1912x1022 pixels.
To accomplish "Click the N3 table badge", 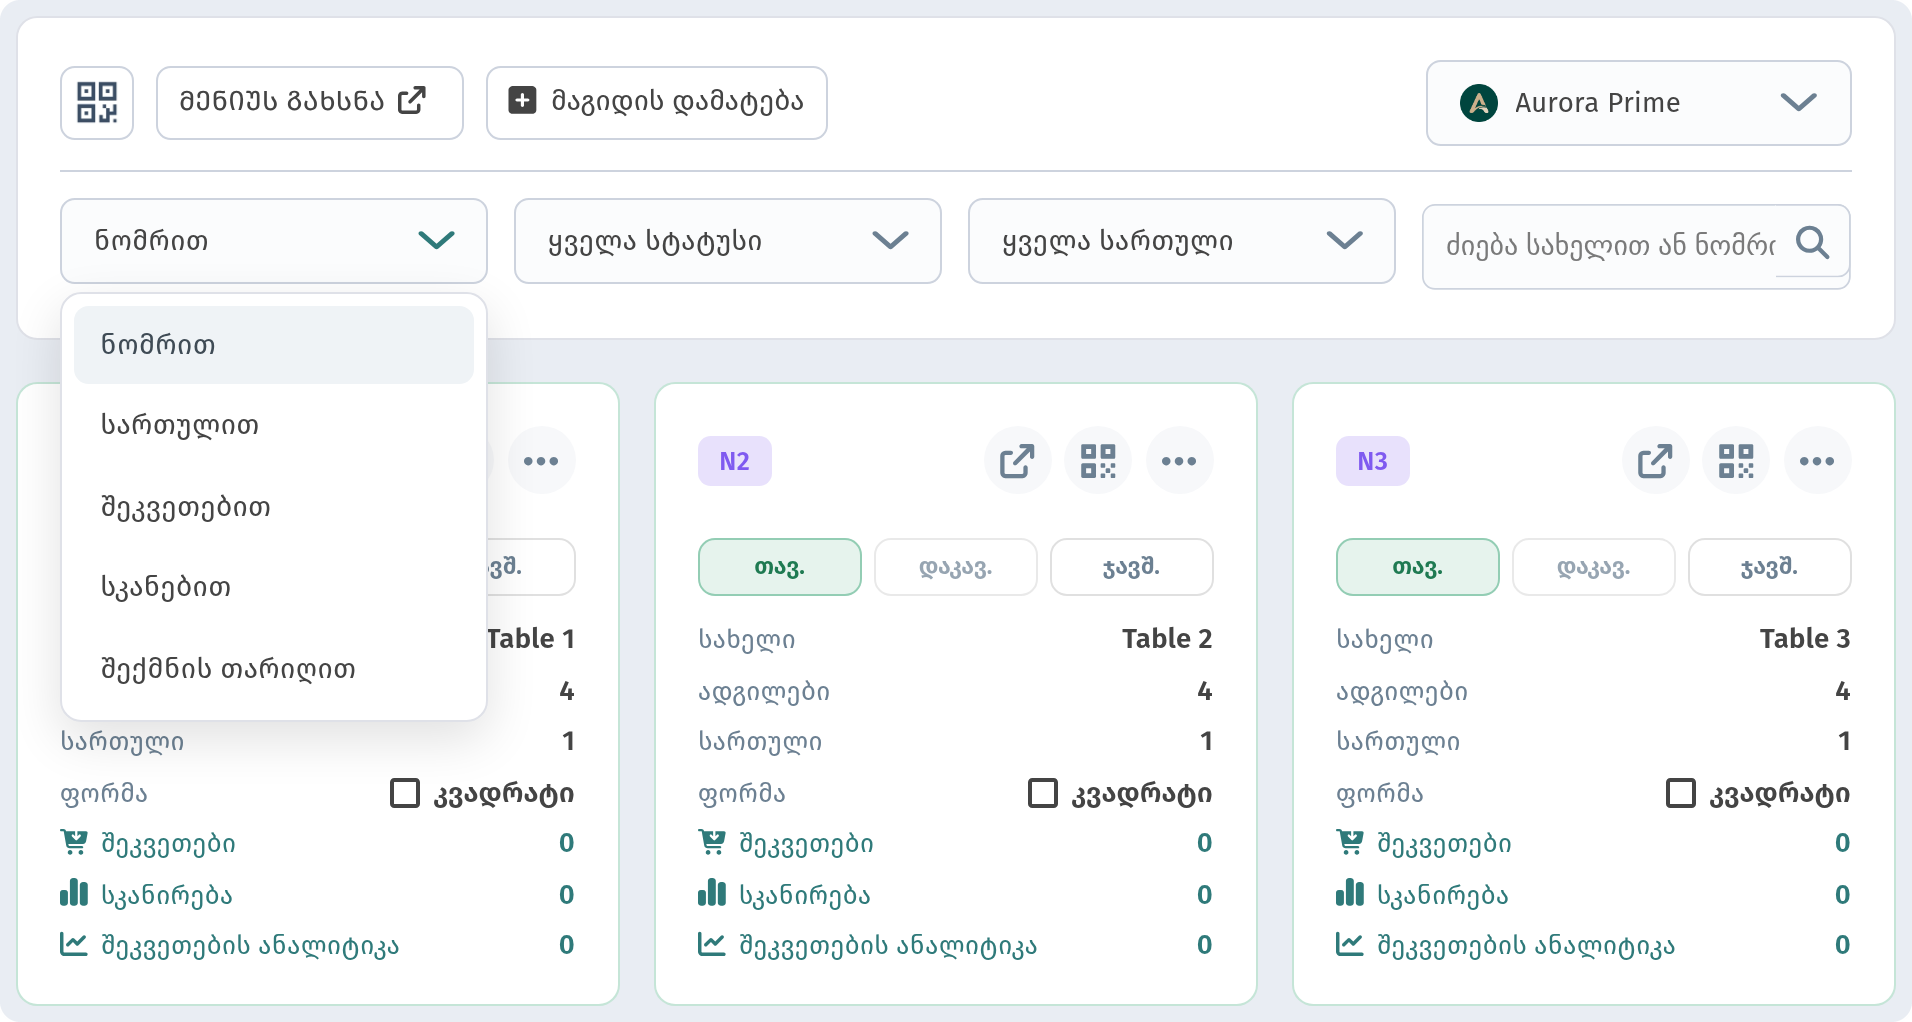I will point(1373,461).
